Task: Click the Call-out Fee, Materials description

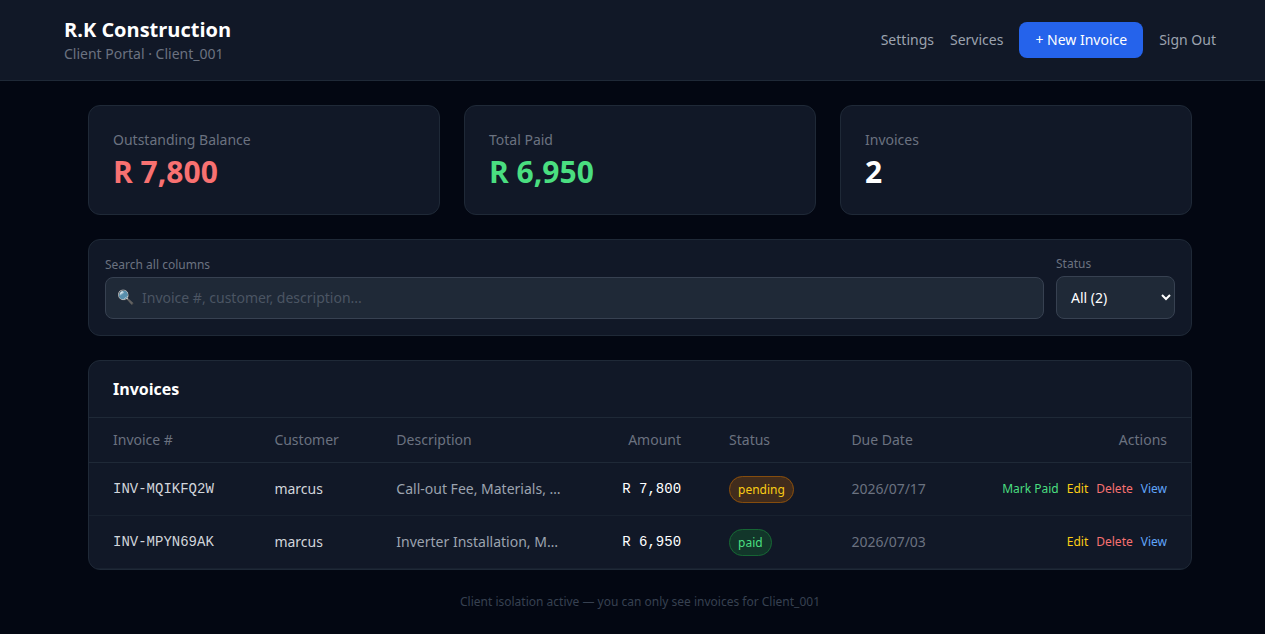Action: (478, 489)
